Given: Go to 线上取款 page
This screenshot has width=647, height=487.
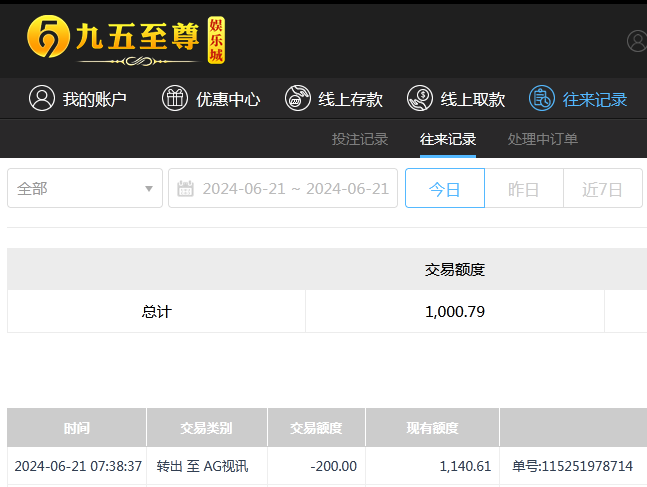Looking at the screenshot, I should point(456,99).
